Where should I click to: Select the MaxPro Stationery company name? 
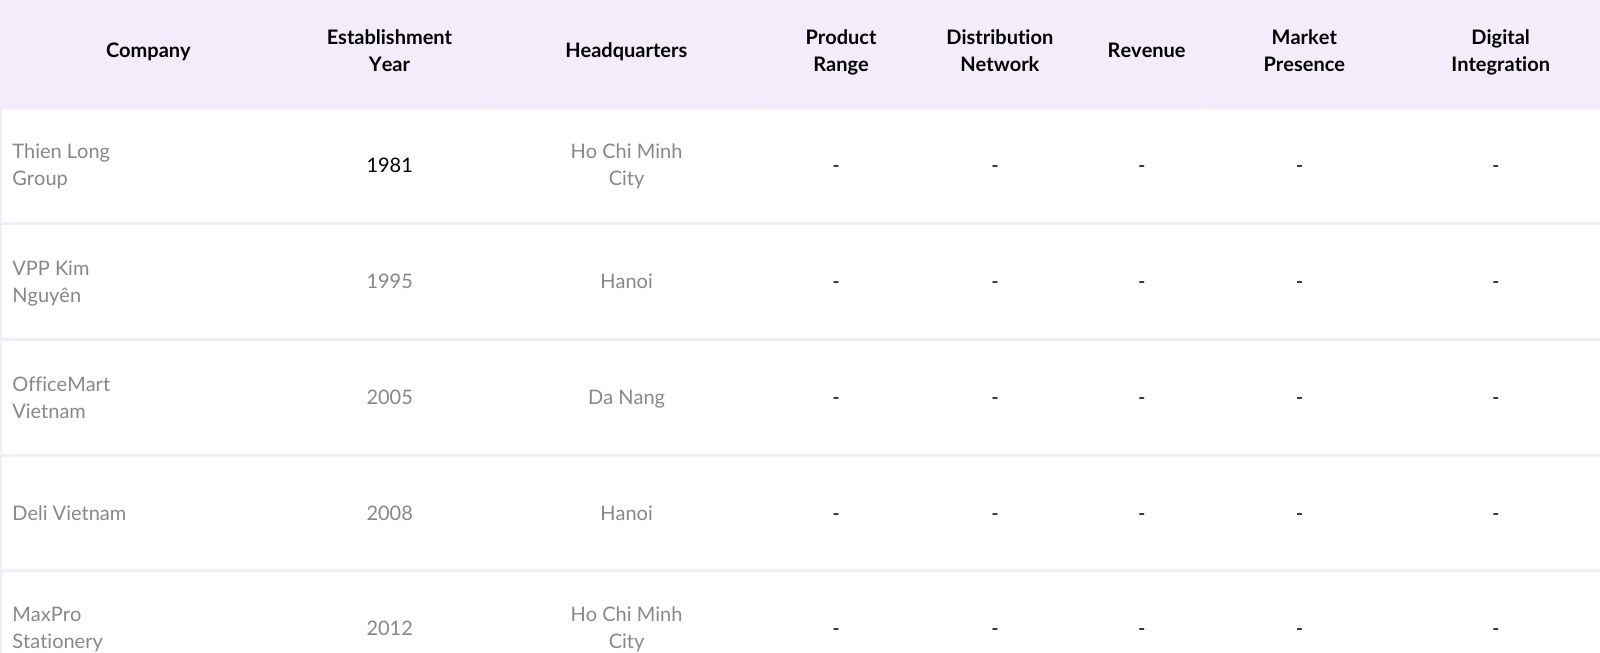[x=57, y=627]
